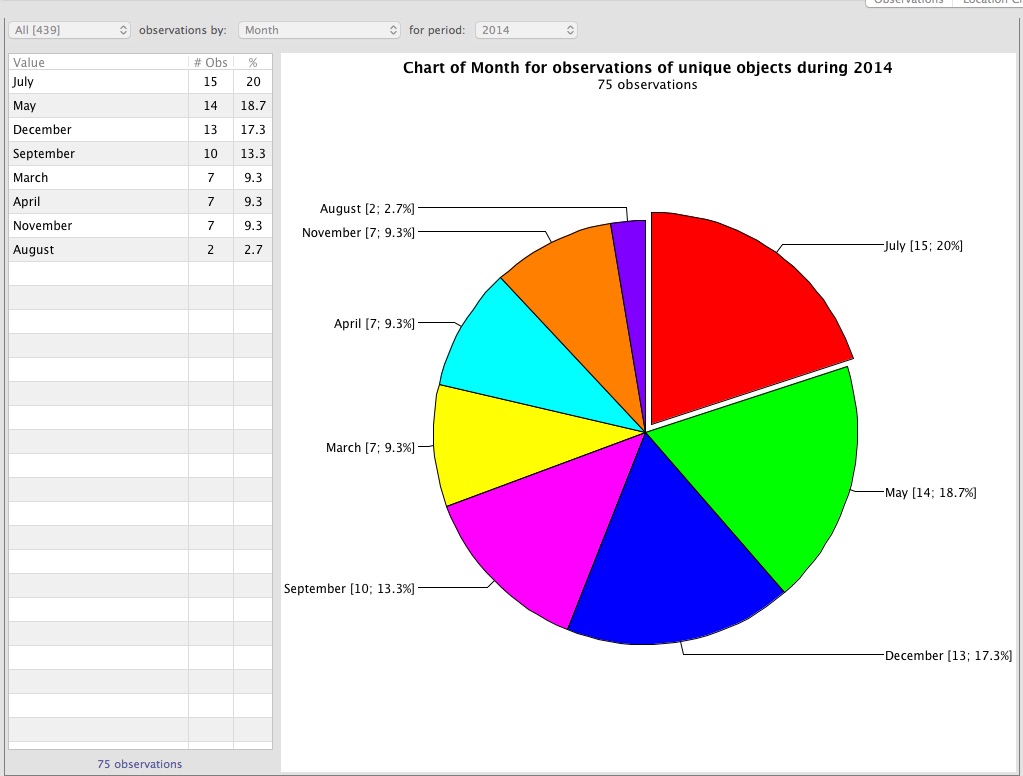Image resolution: width=1023 pixels, height=776 pixels.
Task: Switch to the Observations tab
Action: pyautogui.click(x=908, y=3)
